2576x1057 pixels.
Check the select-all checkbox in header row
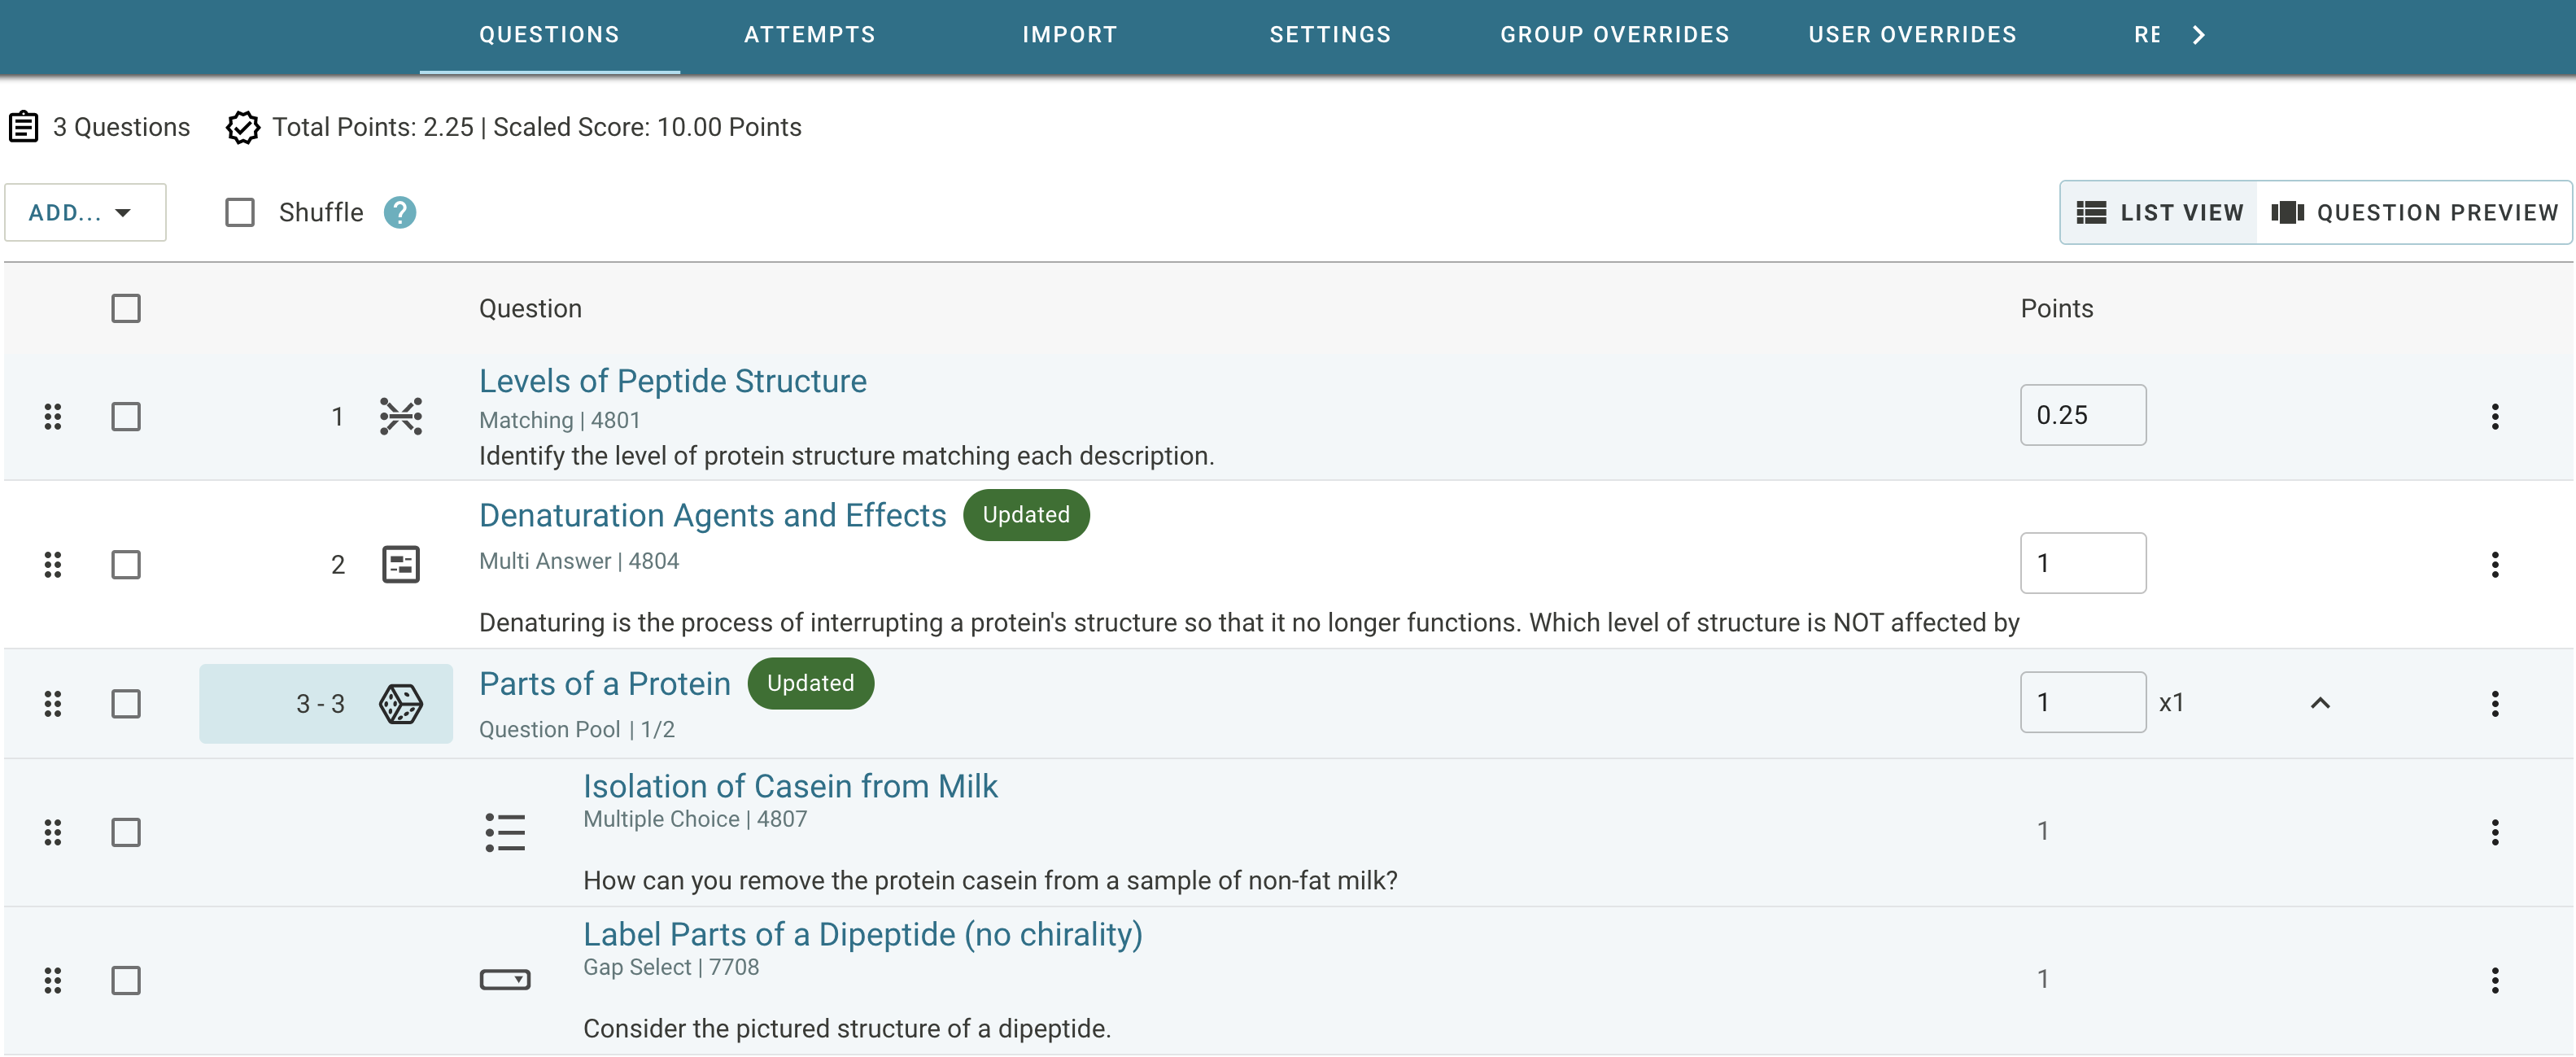pyautogui.click(x=126, y=308)
